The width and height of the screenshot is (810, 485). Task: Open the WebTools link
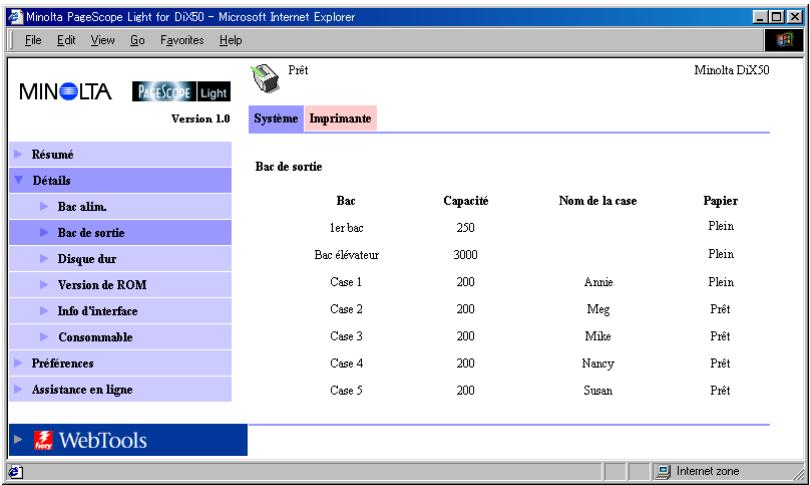click(128, 440)
